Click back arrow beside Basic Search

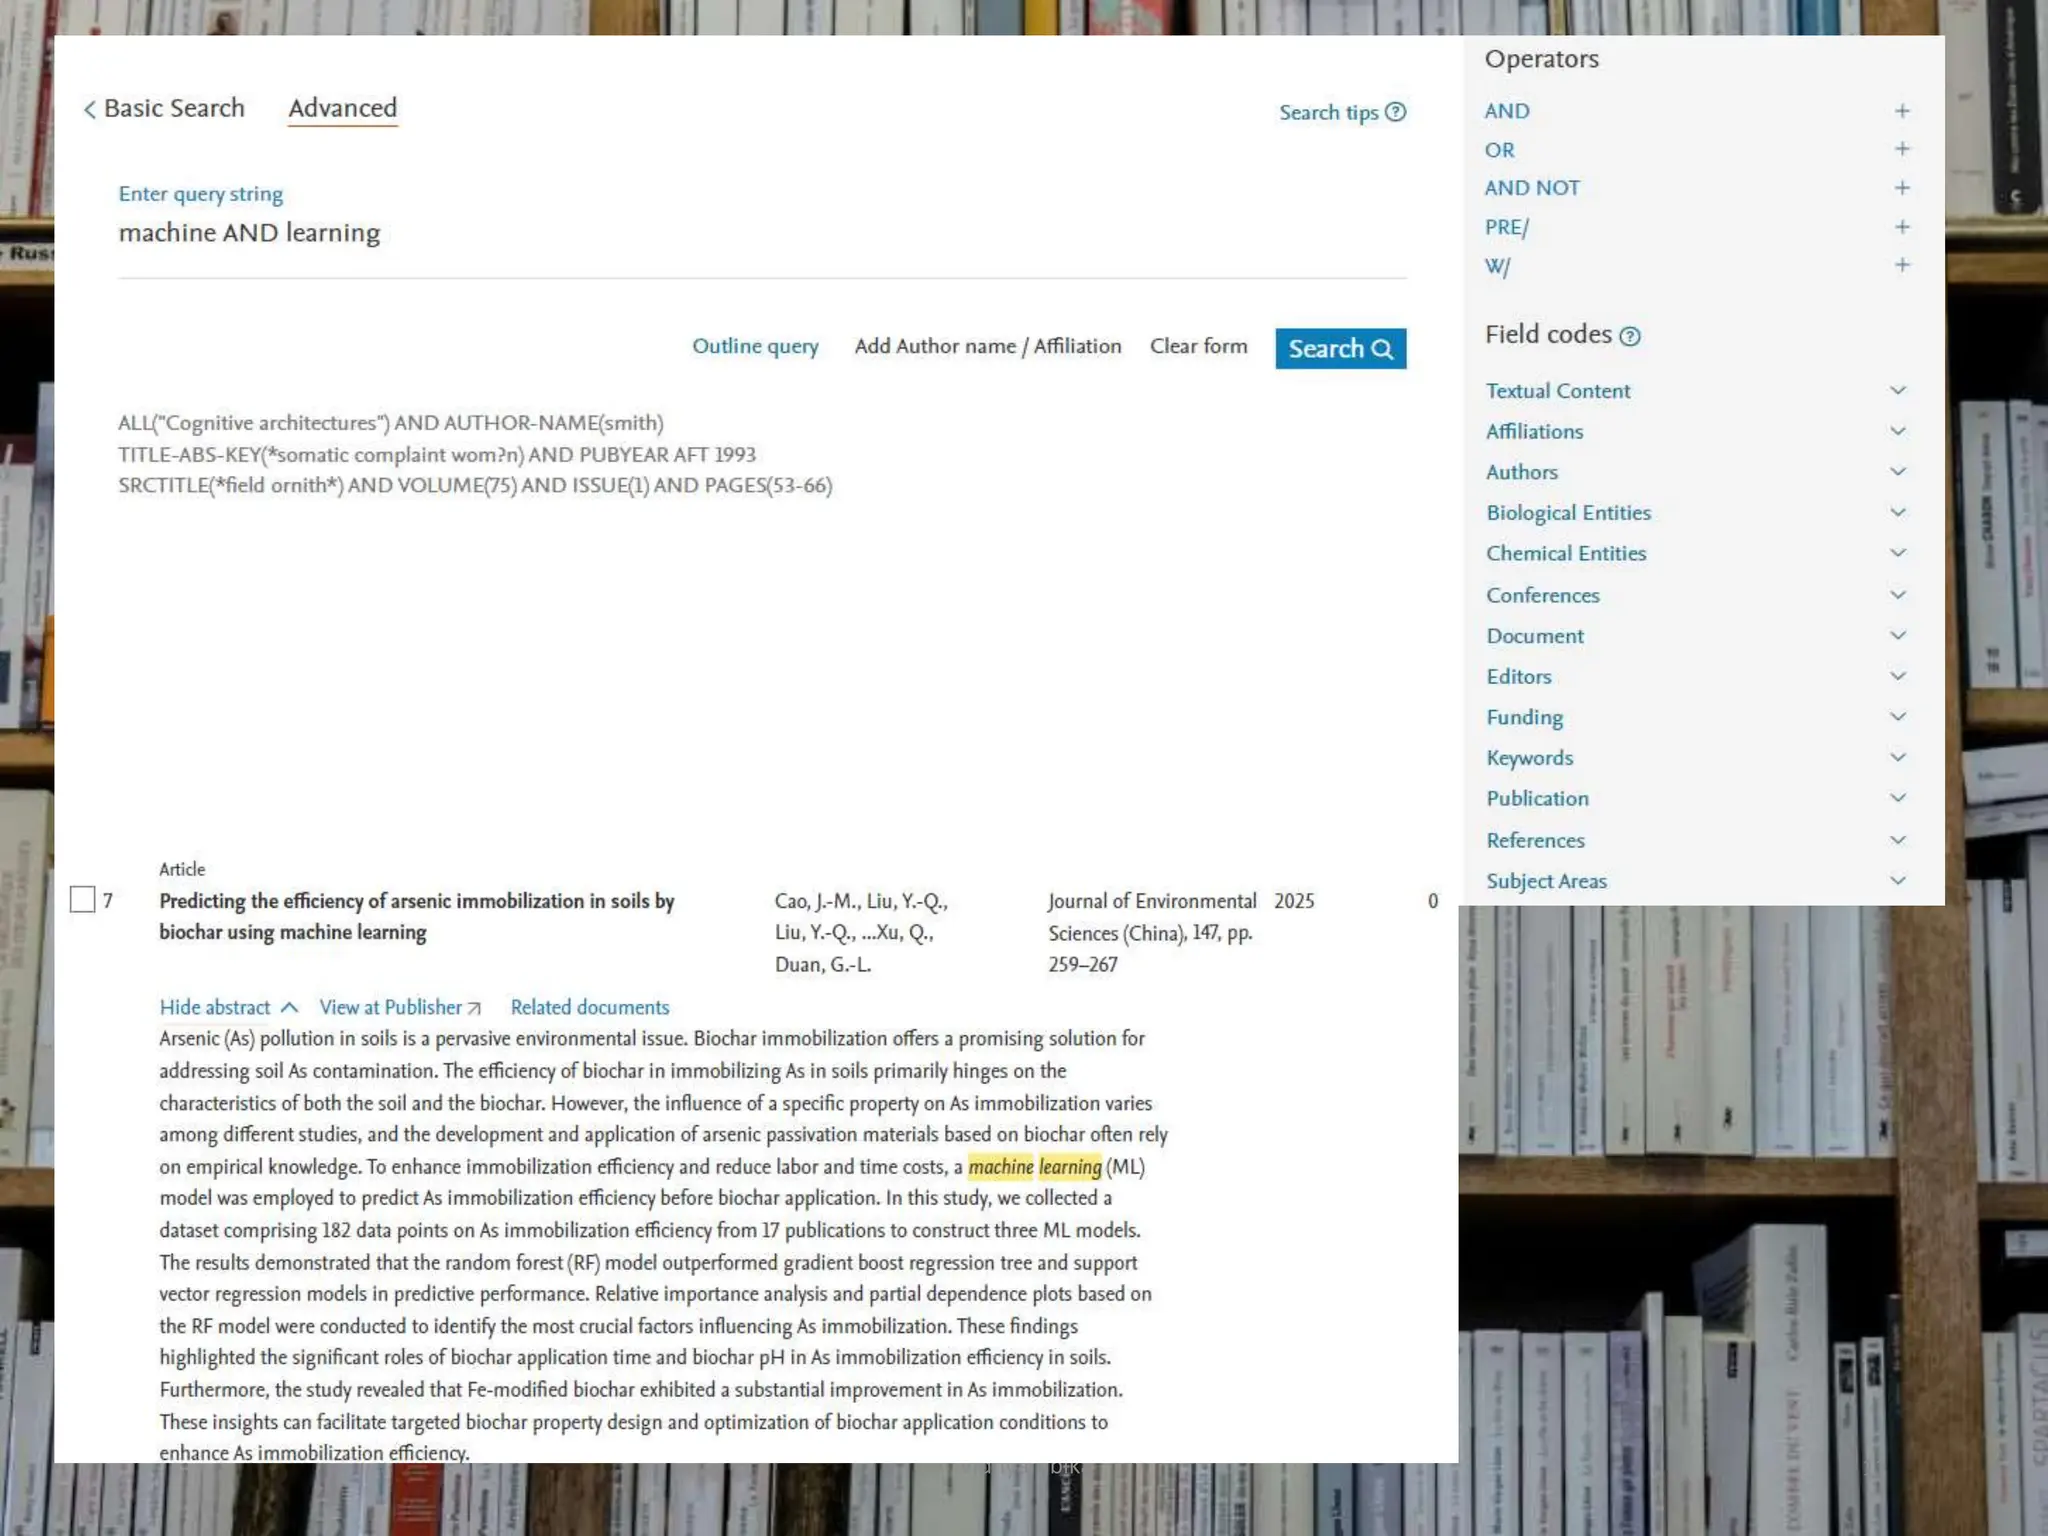[90, 109]
